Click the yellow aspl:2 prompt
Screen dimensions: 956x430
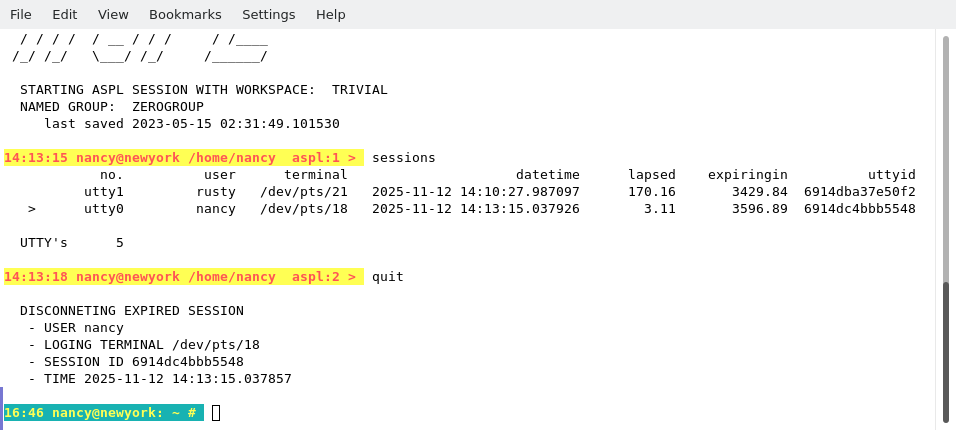tap(182, 277)
